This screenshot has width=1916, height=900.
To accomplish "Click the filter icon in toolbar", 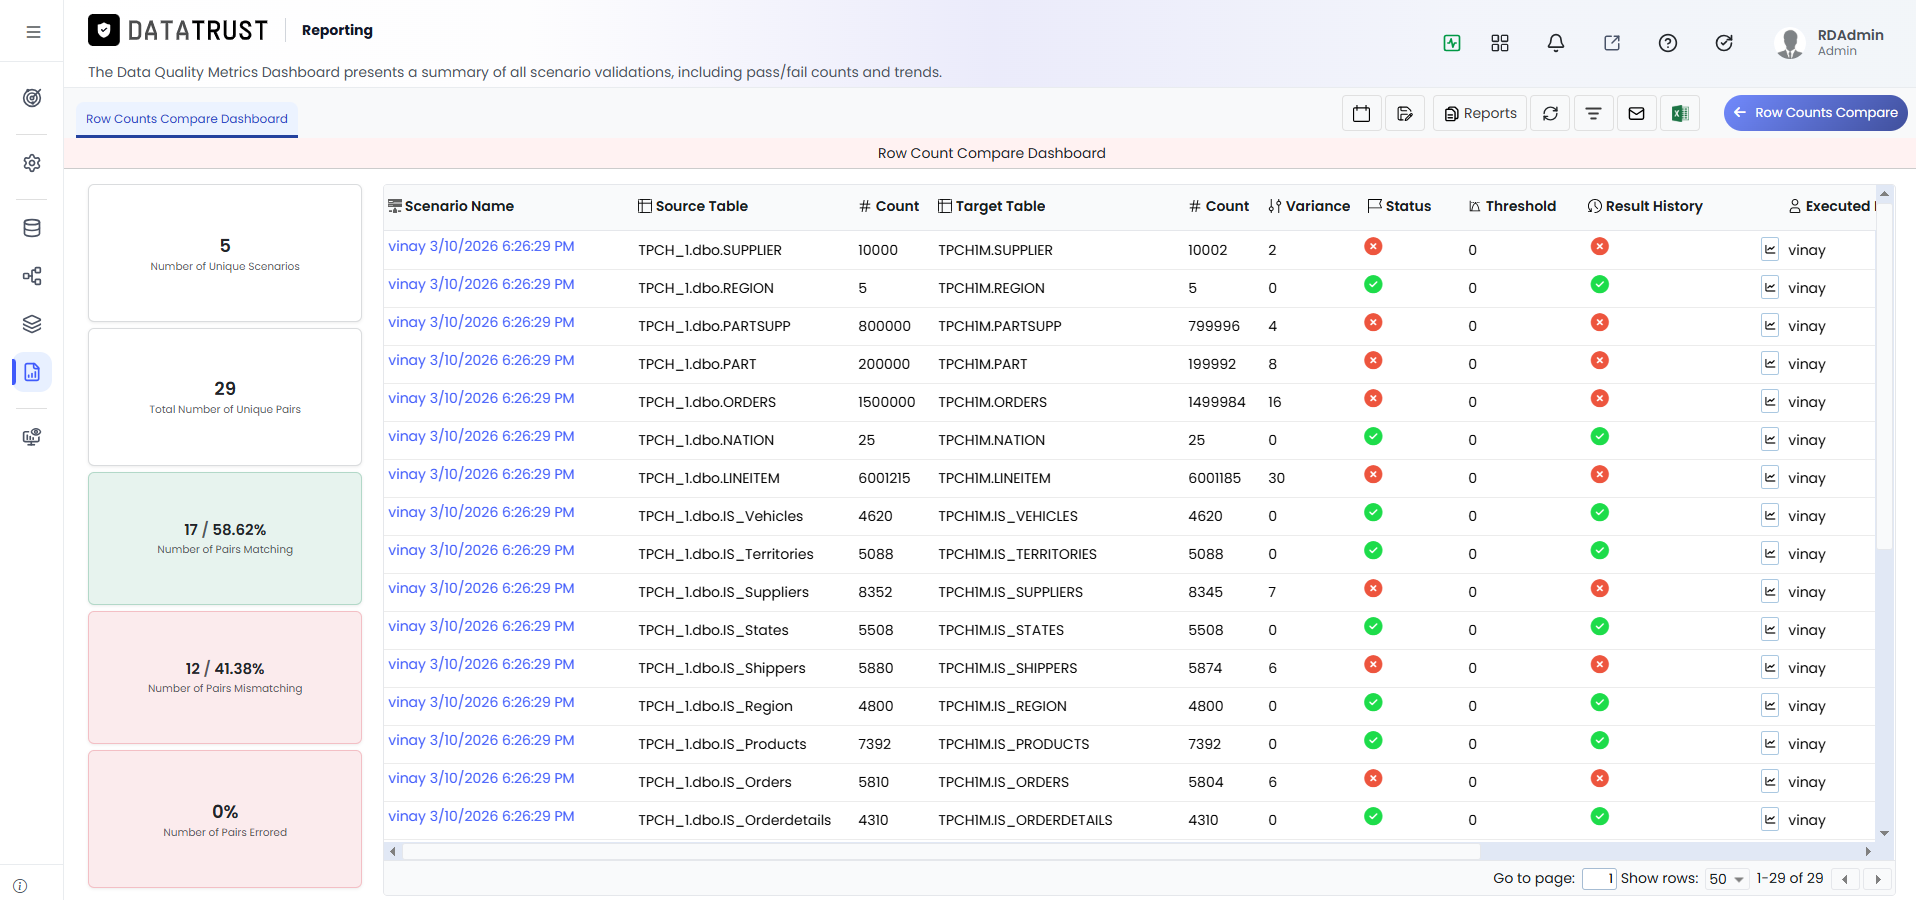I will (1593, 113).
